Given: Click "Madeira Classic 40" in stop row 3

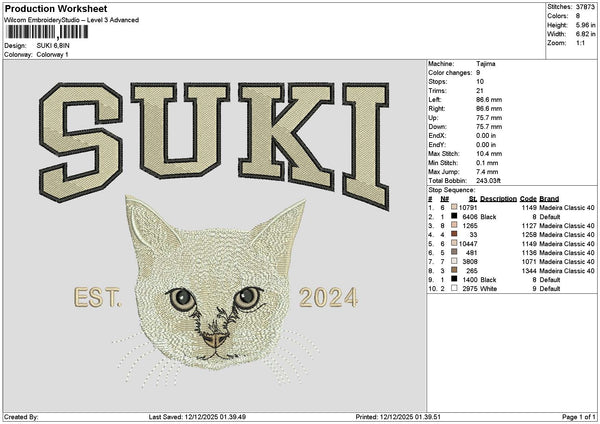Looking at the screenshot, I should (x=567, y=226).
